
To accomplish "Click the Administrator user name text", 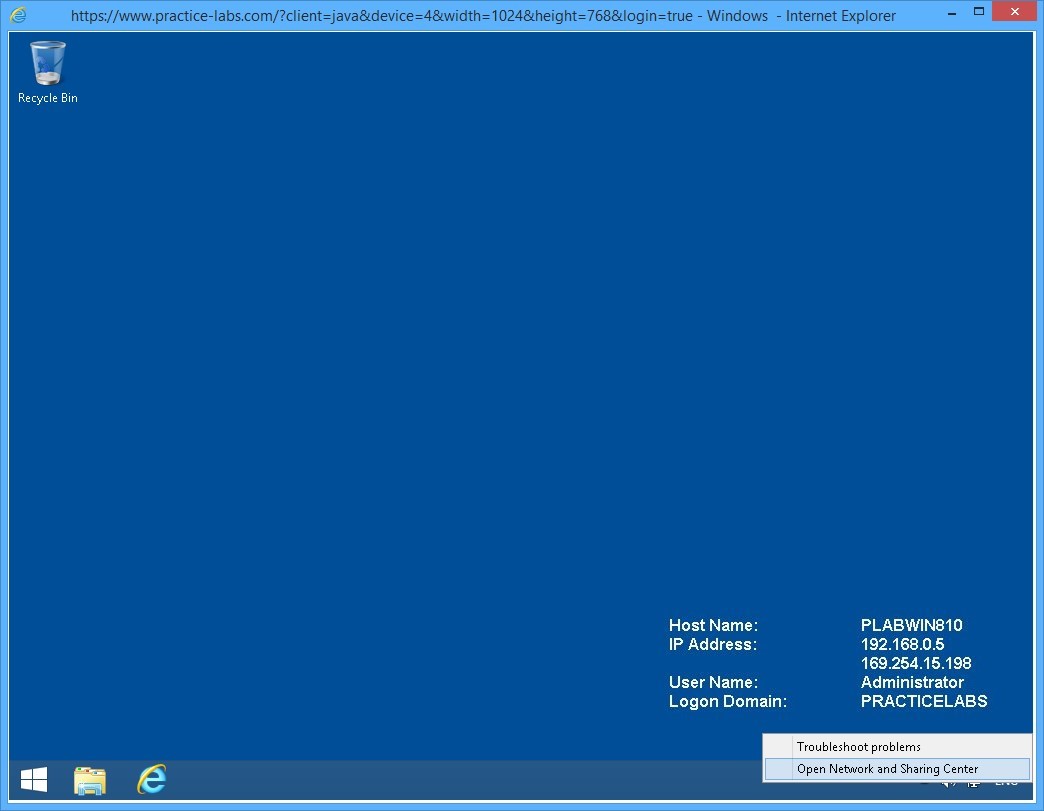I will (x=912, y=683).
